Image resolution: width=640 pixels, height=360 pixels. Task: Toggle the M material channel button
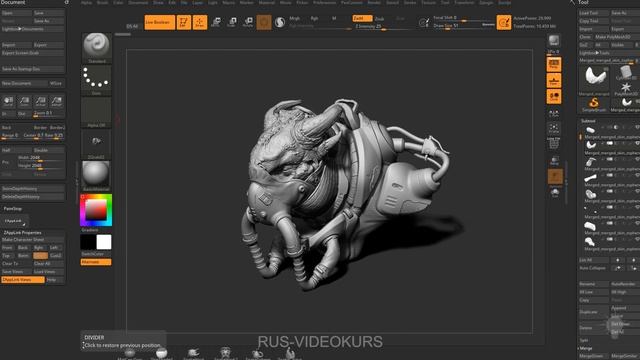(334, 18)
